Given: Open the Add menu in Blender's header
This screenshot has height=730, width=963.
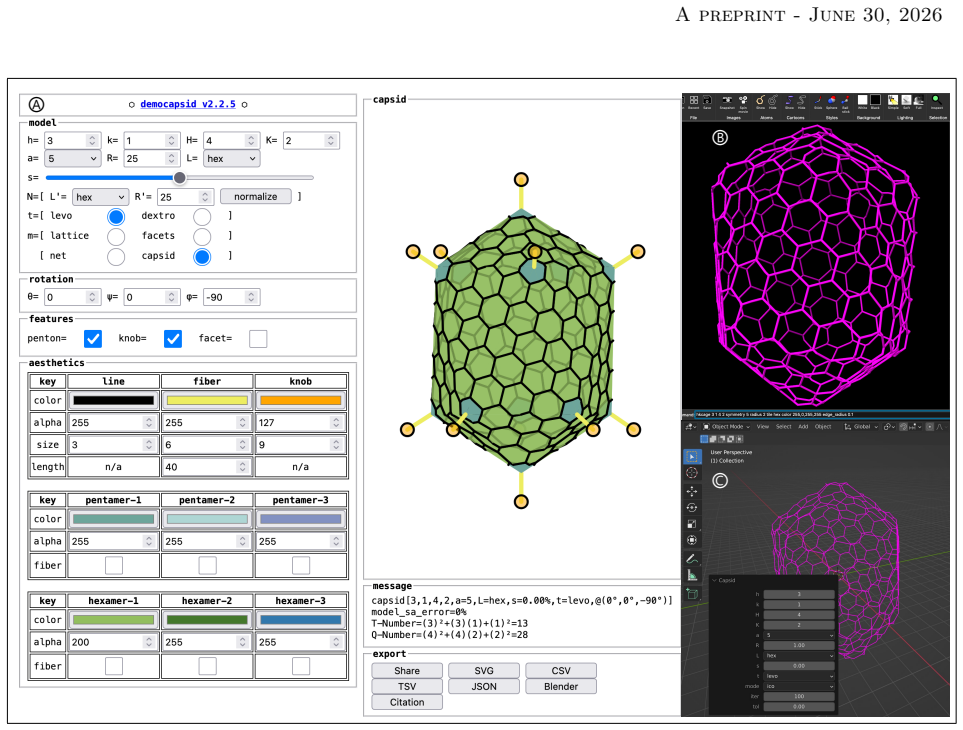Looking at the screenshot, I should [x=803, y=427].
